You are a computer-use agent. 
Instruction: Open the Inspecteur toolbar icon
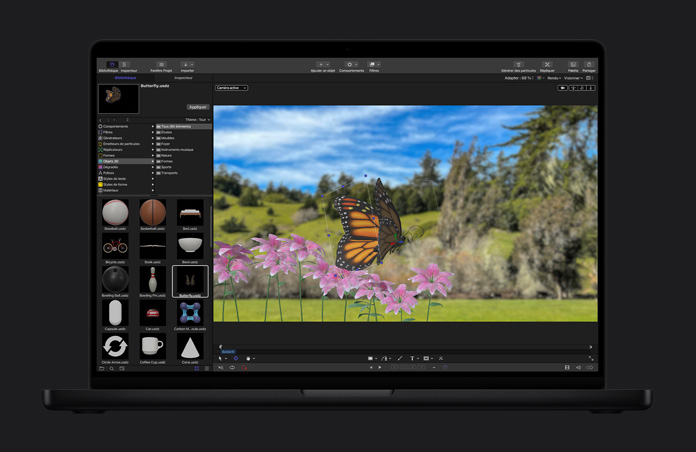point(125,65)
